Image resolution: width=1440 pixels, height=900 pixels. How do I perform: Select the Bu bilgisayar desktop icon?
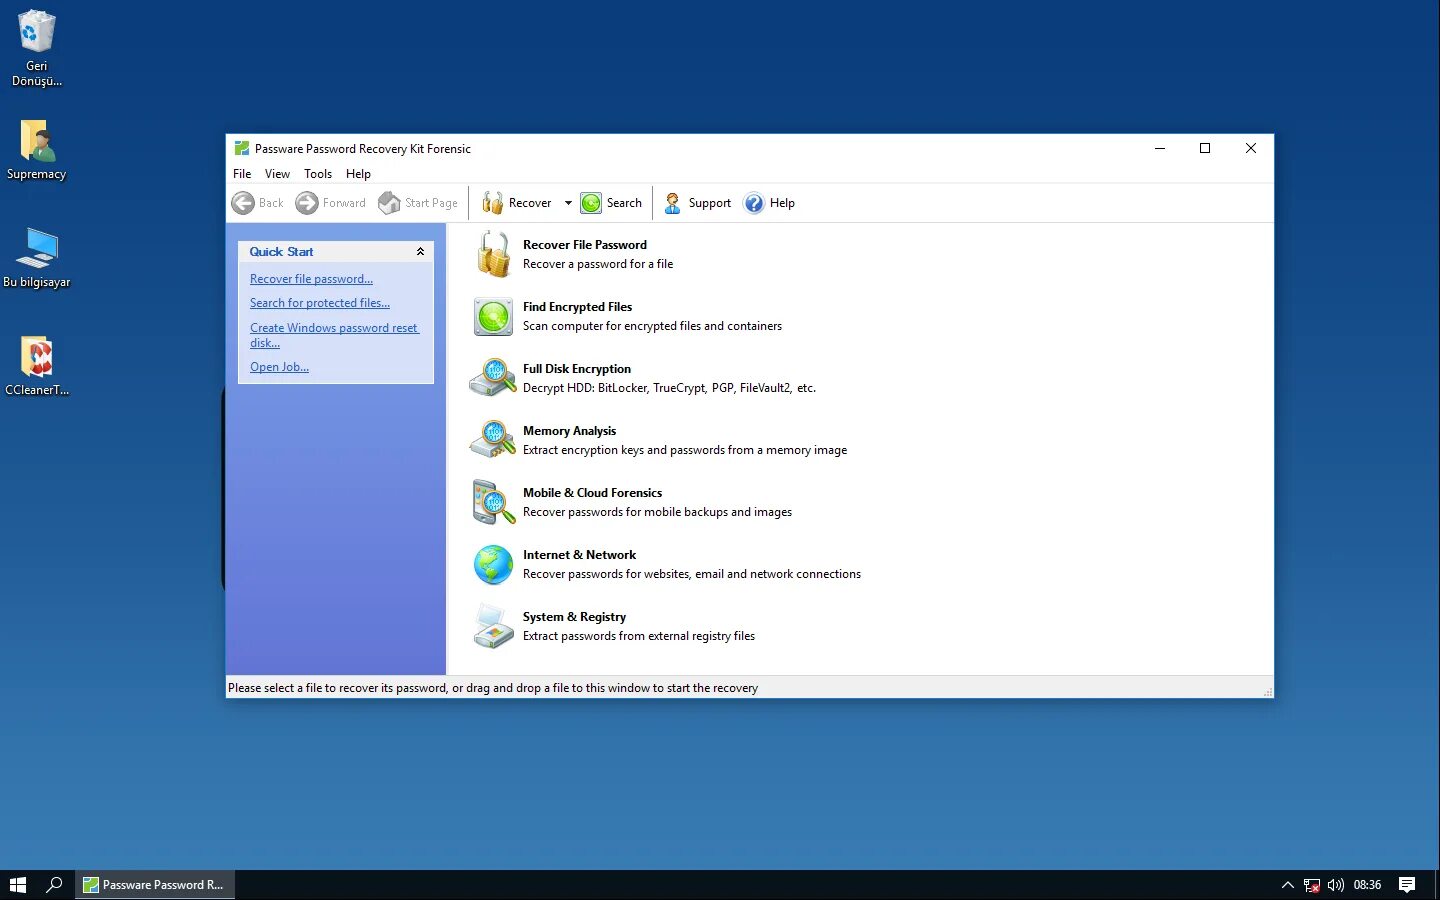37,259
